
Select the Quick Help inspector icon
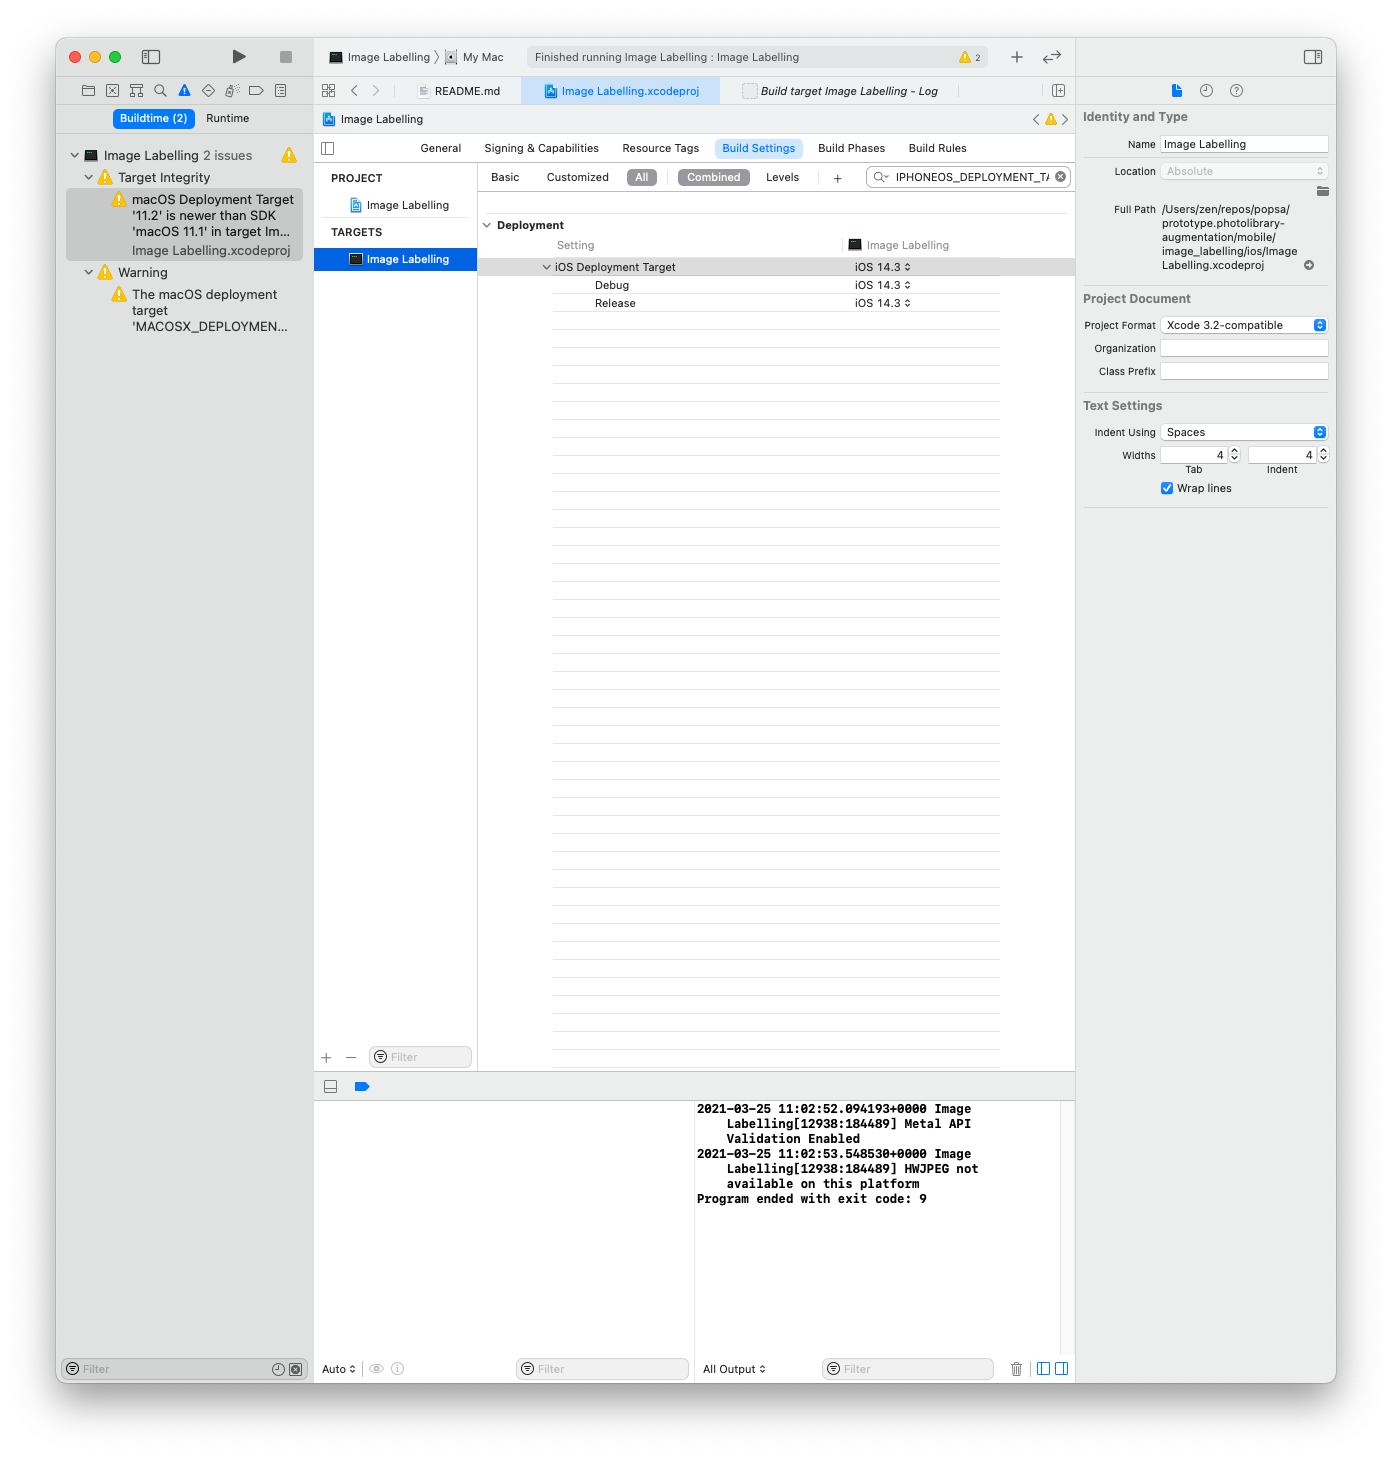[1236, 91]
